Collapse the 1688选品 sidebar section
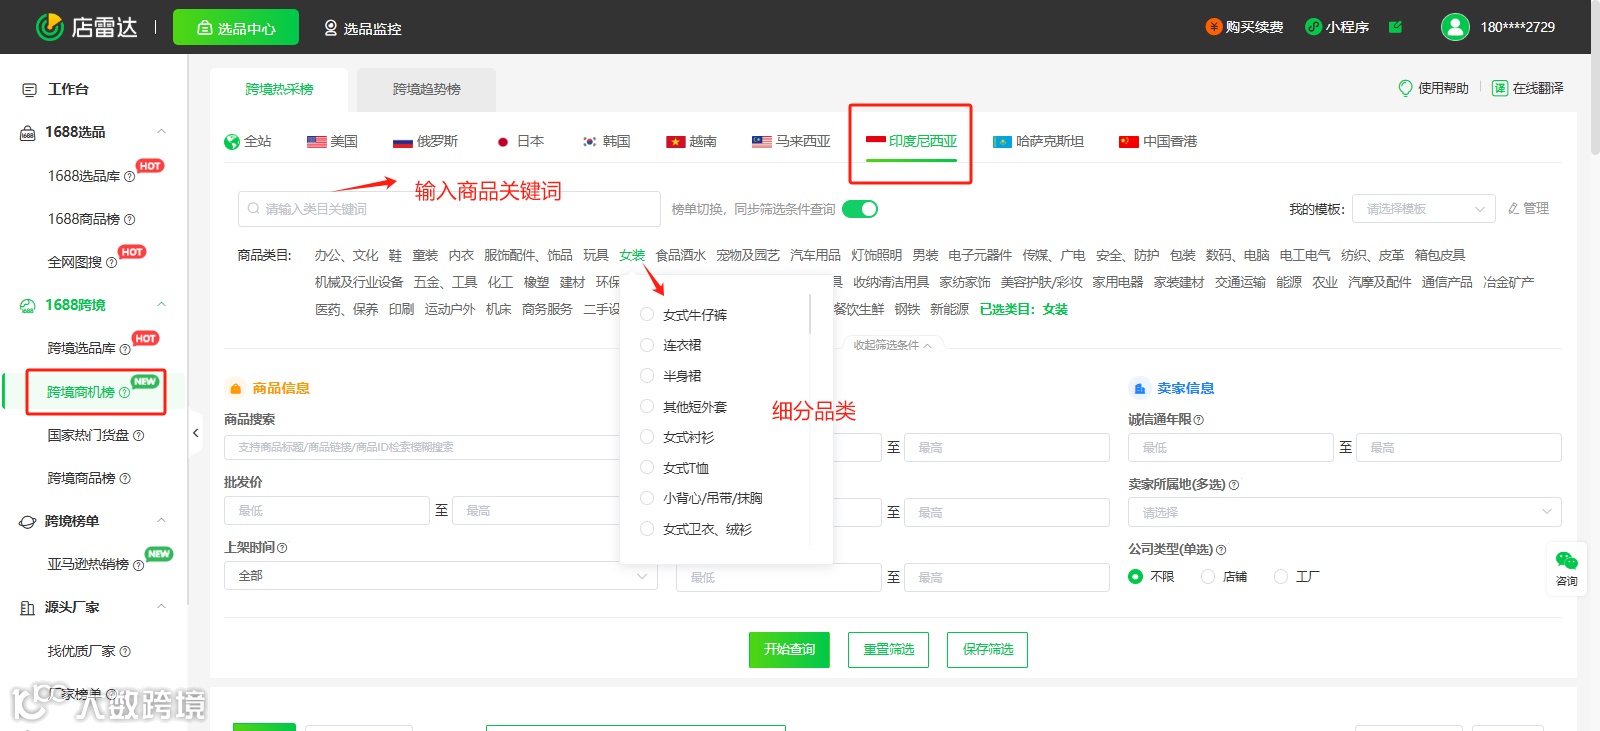This screenshot has width=1600, height=731. pos(161,132)
